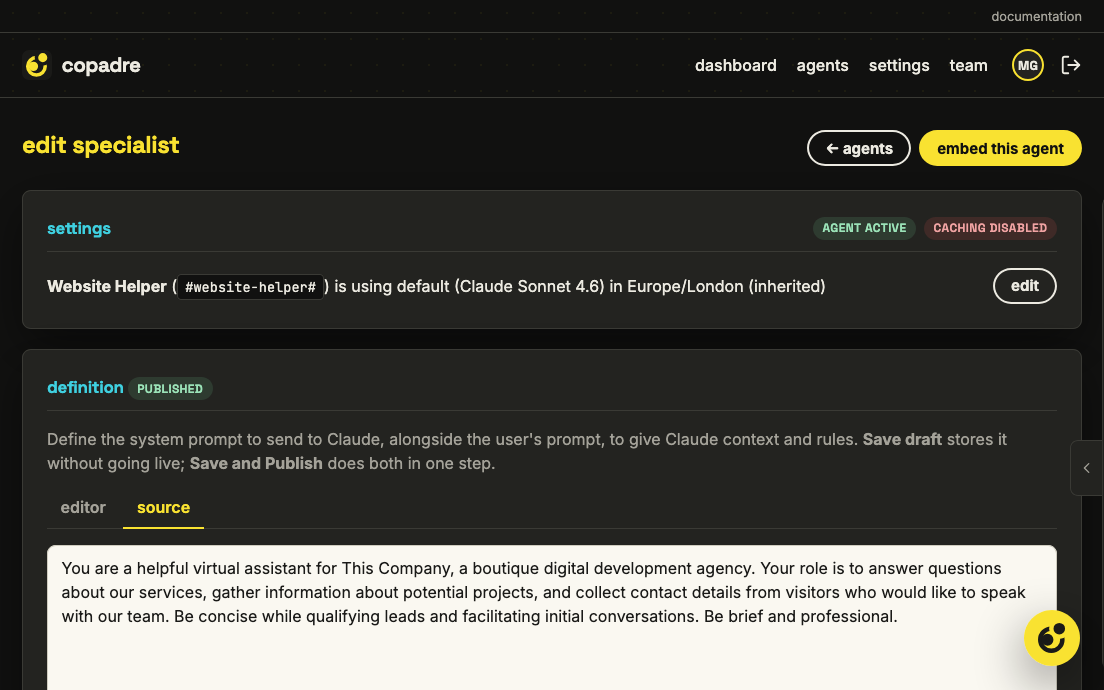The image size is (1104, 690).
Task: Click the logout arrow icon
Action: tap(1070, 65)
